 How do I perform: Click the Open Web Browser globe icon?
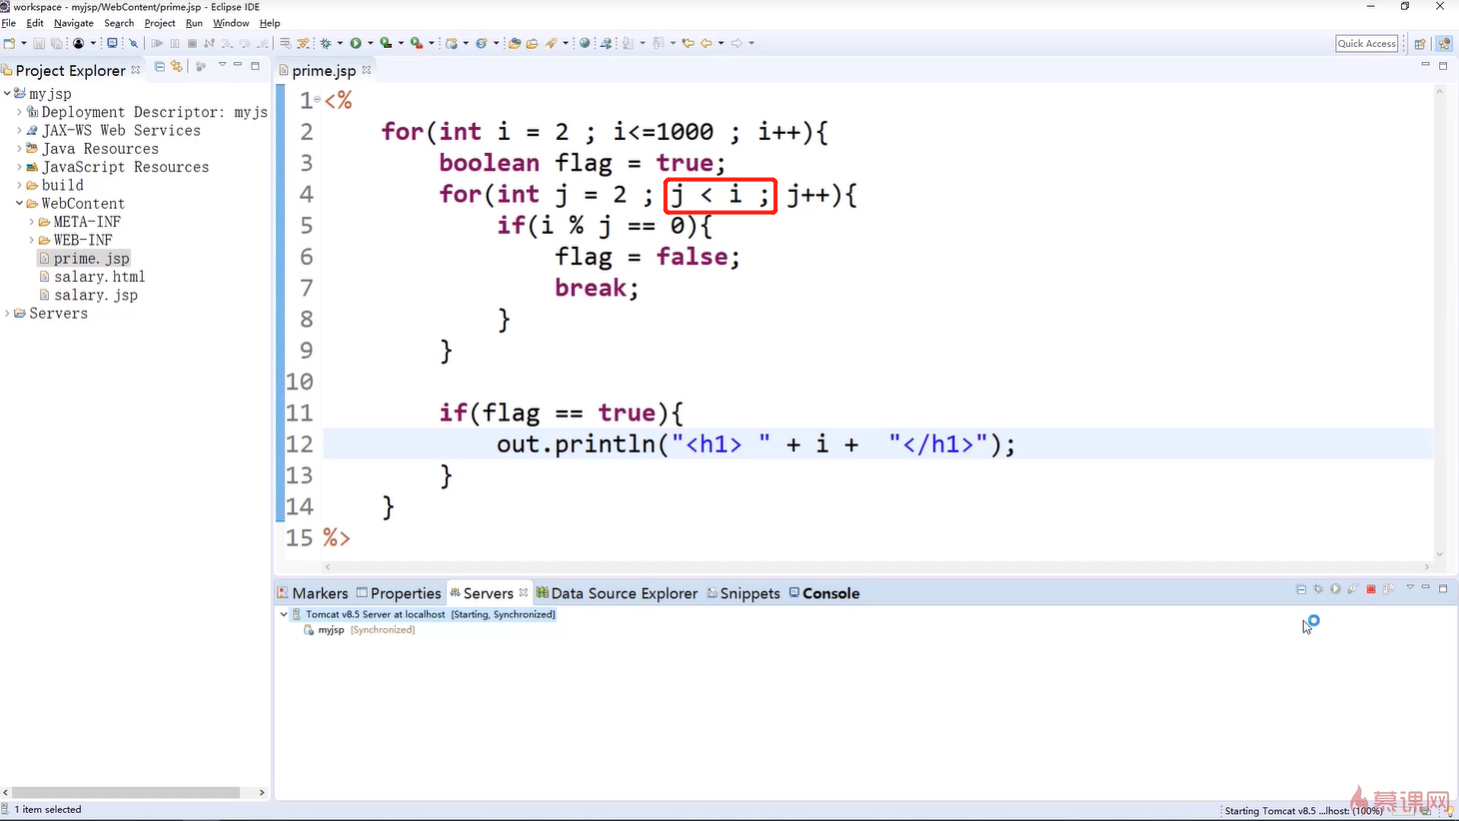[x=585, y=43]
